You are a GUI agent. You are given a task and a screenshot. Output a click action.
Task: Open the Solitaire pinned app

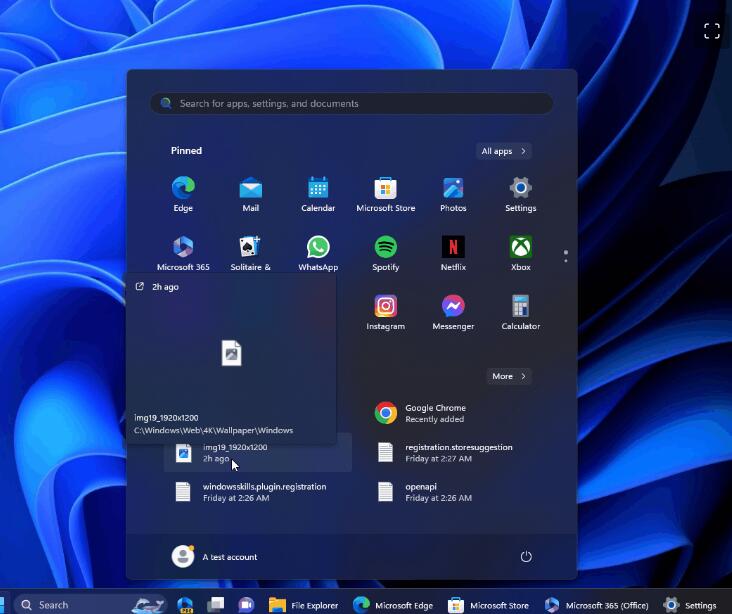coord(251,254)
